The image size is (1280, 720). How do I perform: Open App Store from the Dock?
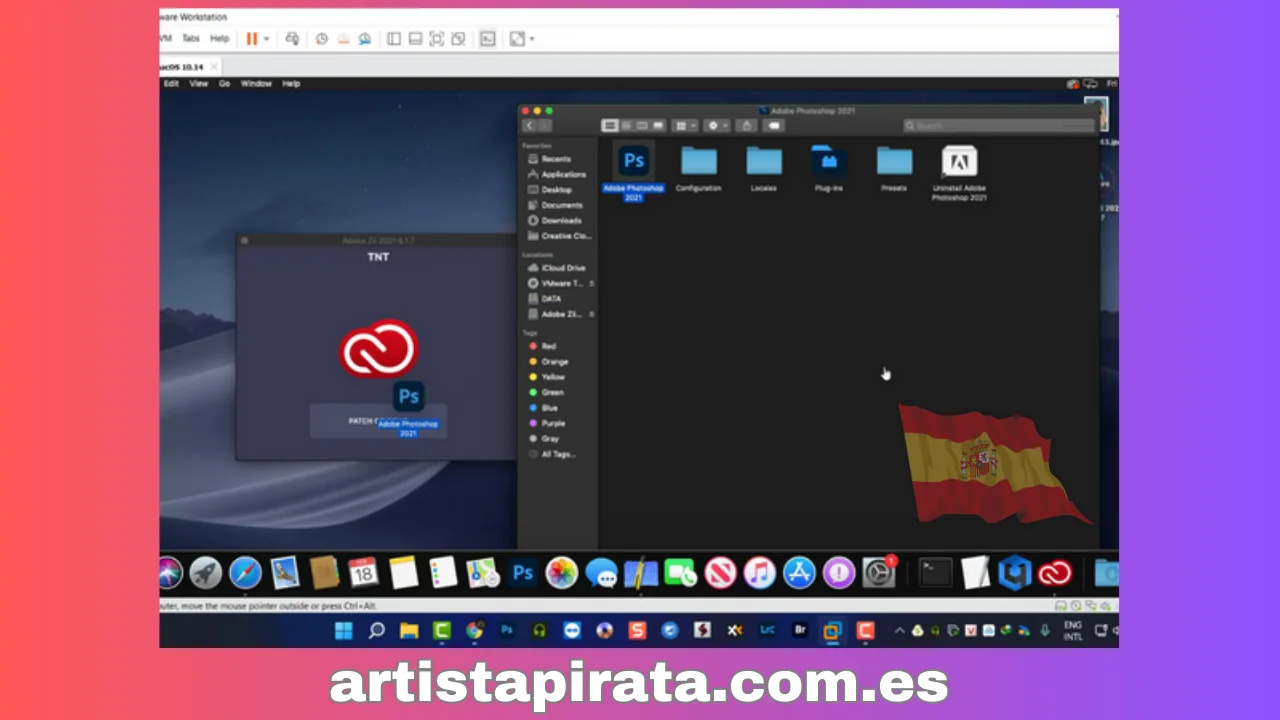point(799,573)
